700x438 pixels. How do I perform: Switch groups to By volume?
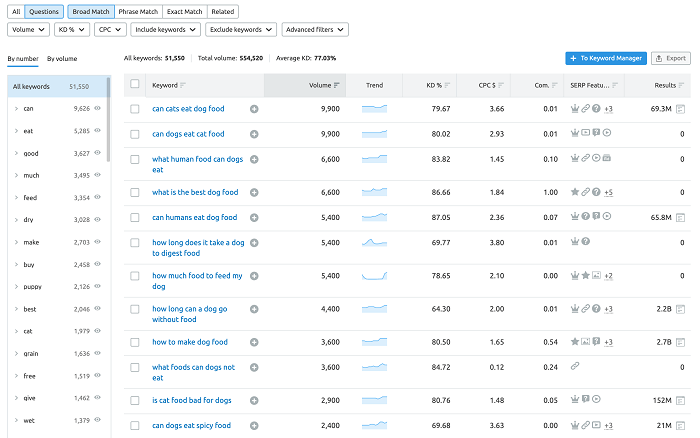(x=62, y=59)
